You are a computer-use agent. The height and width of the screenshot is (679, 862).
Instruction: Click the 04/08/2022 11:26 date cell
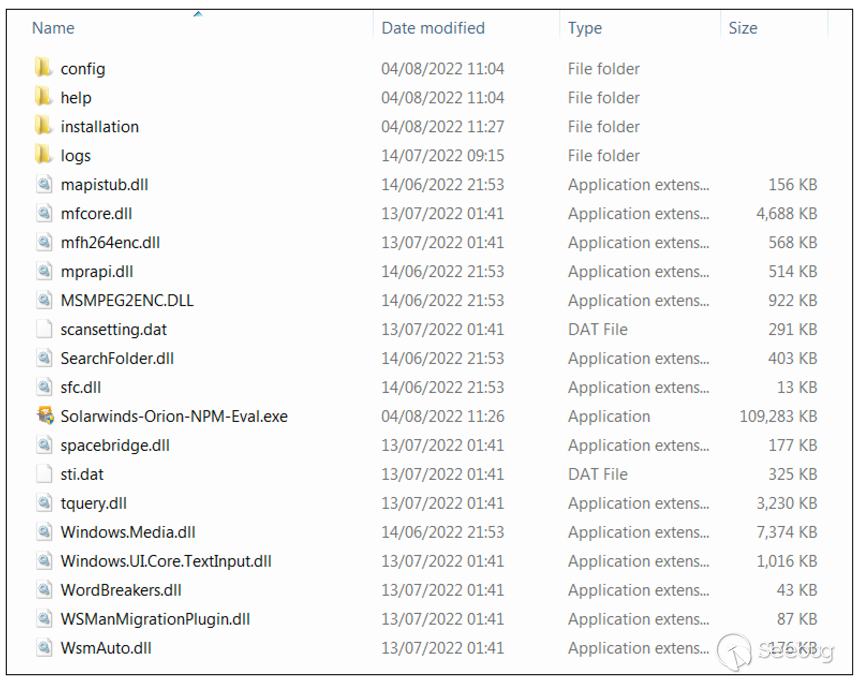tap(443, 416)
